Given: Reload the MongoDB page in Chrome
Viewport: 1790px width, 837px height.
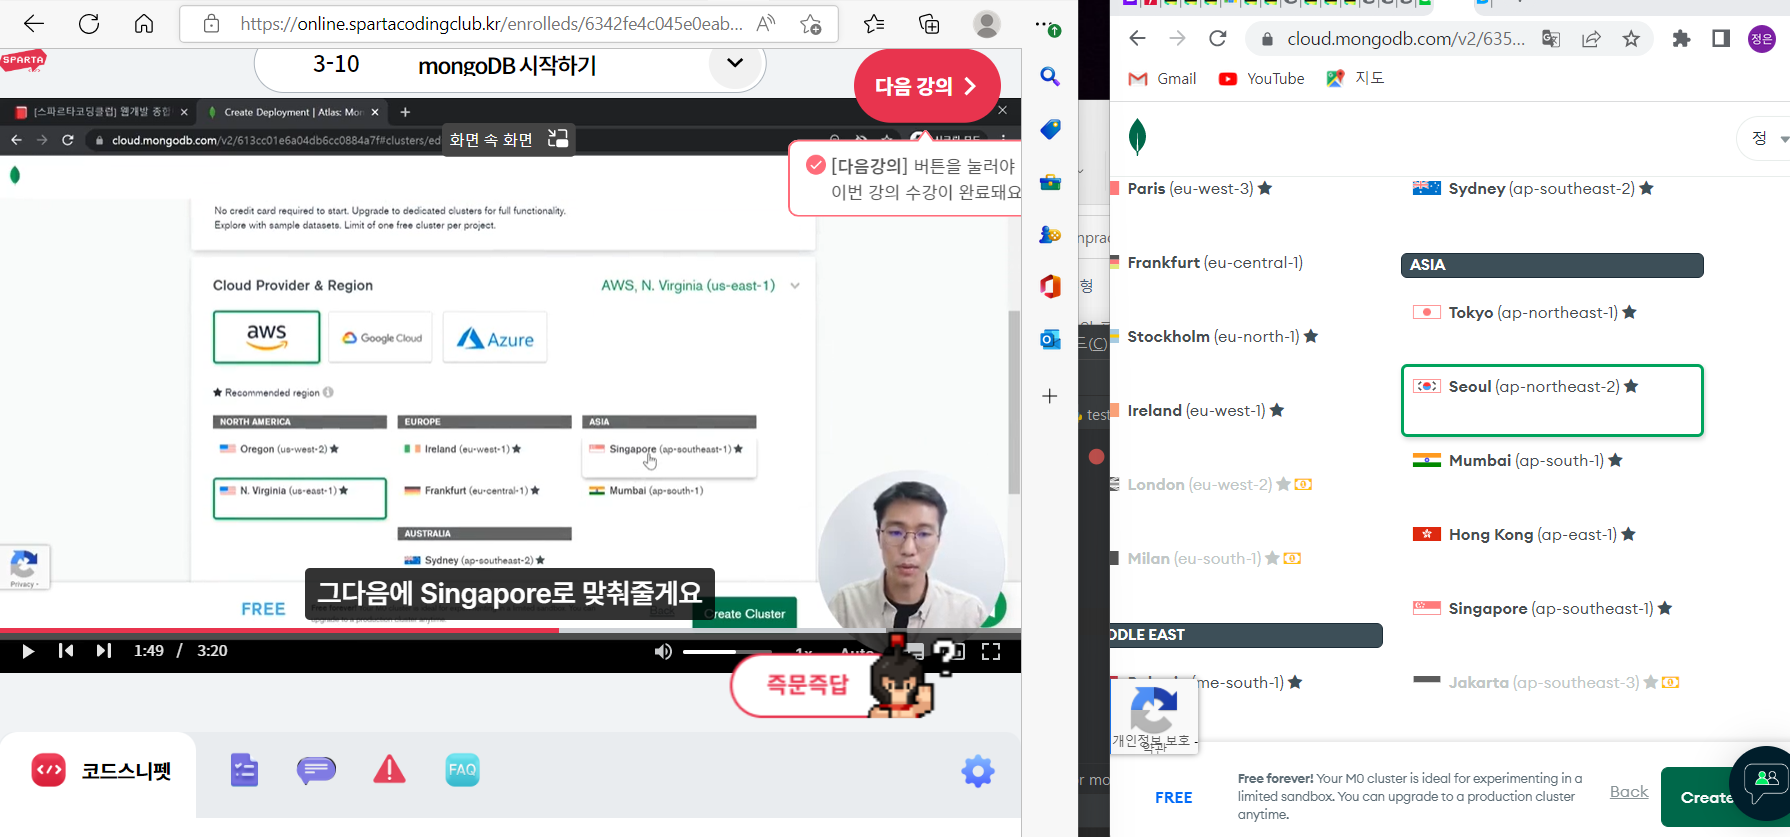Looking at the screenshot, I should [1217, 39].
